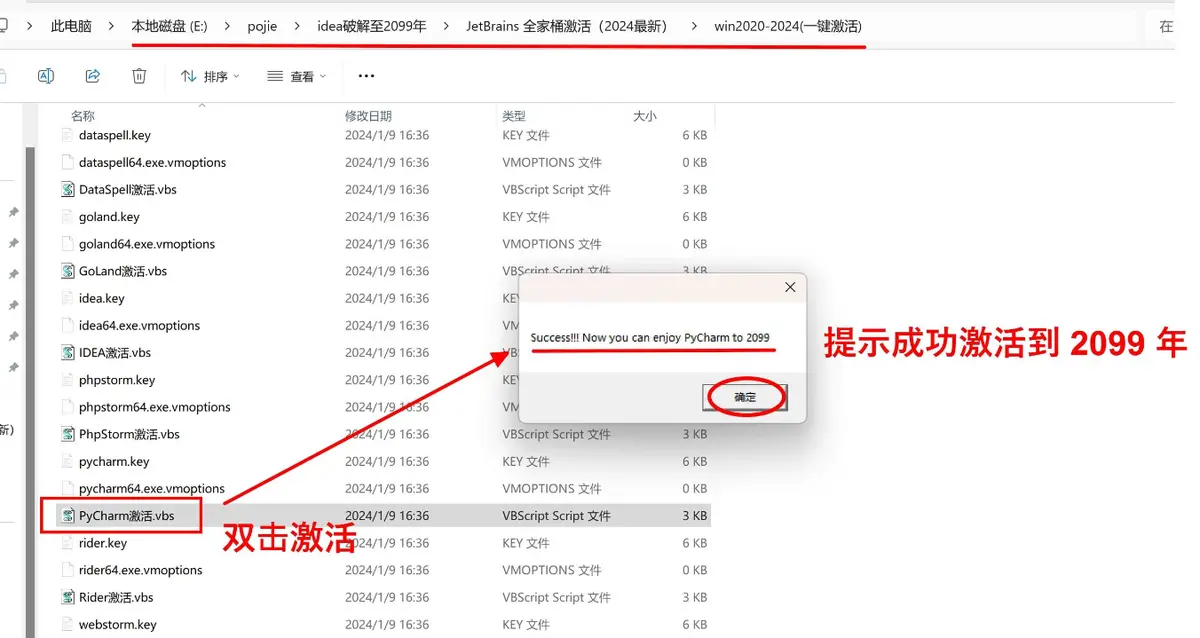Select the file phpstorm64.exe.vmoptions
Image resolution: width=1200 pixels, height=638 pixels.
[x=155, y=407]
